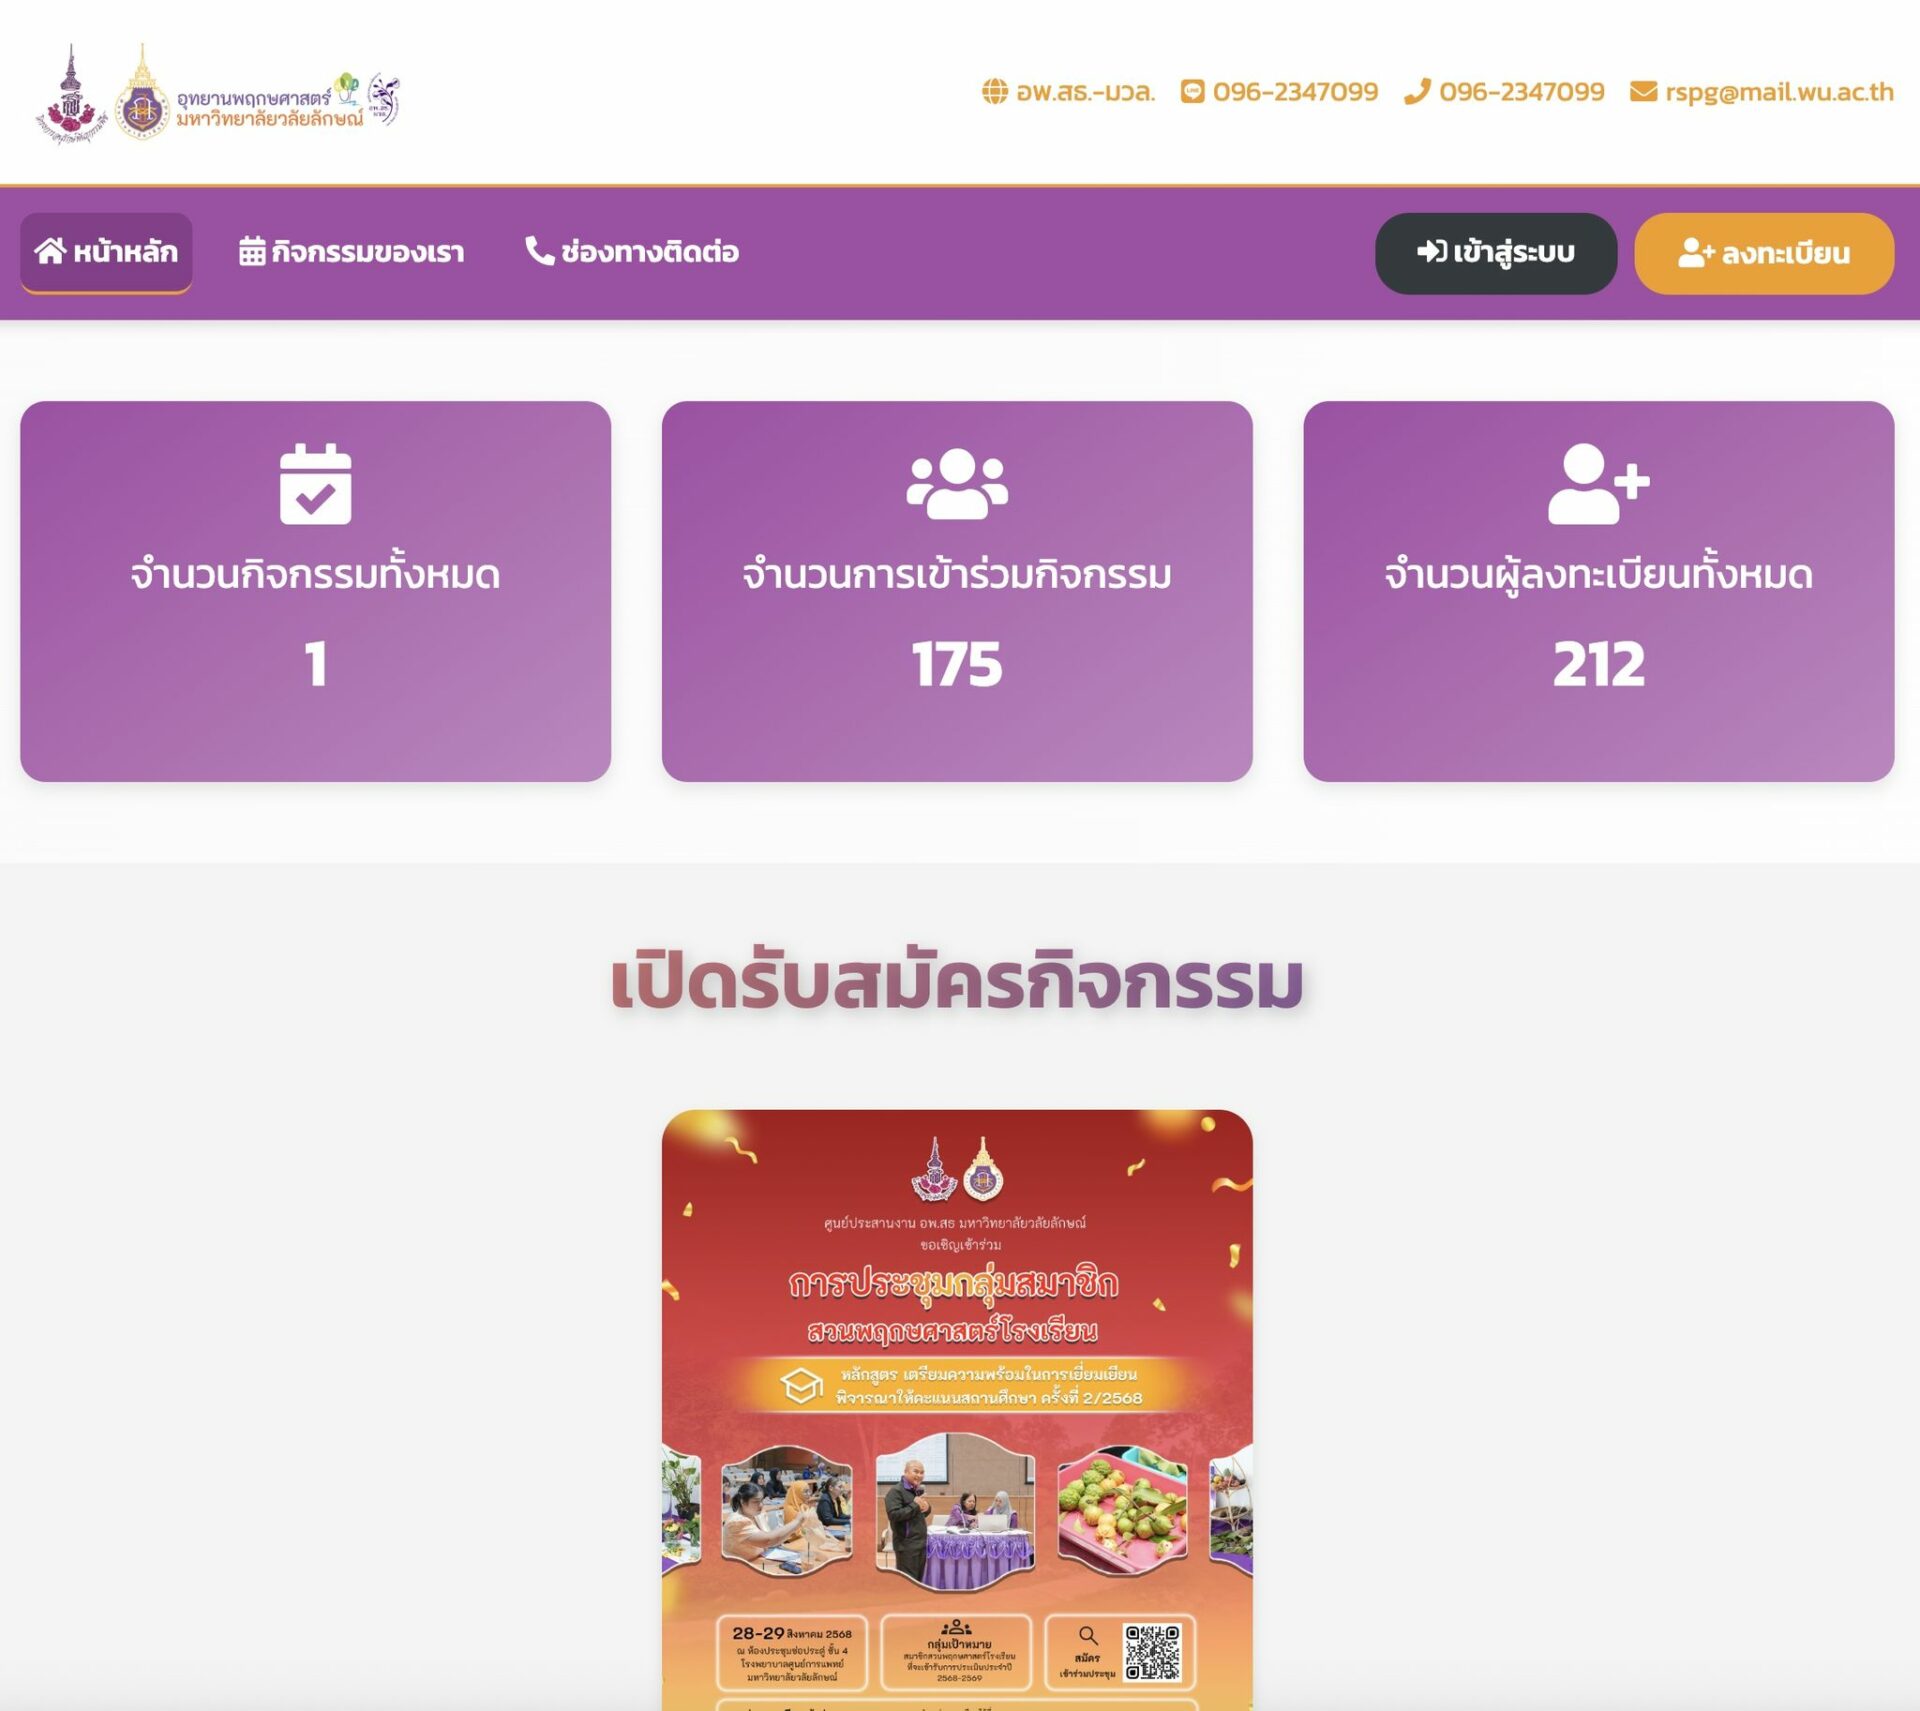
Task: Click the globe icon beside อพ.สธ.-มวล.
Action: (x=994, y=92)
